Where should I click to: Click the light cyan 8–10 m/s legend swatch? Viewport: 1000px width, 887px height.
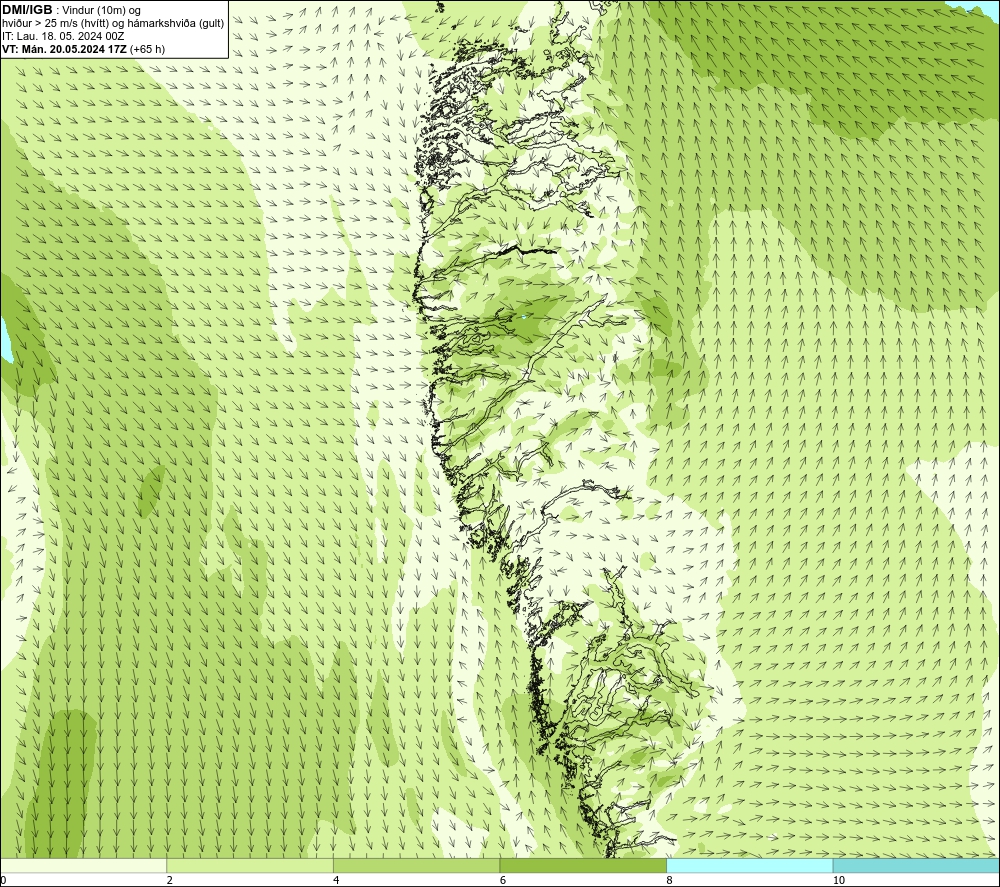pos(749,865)
